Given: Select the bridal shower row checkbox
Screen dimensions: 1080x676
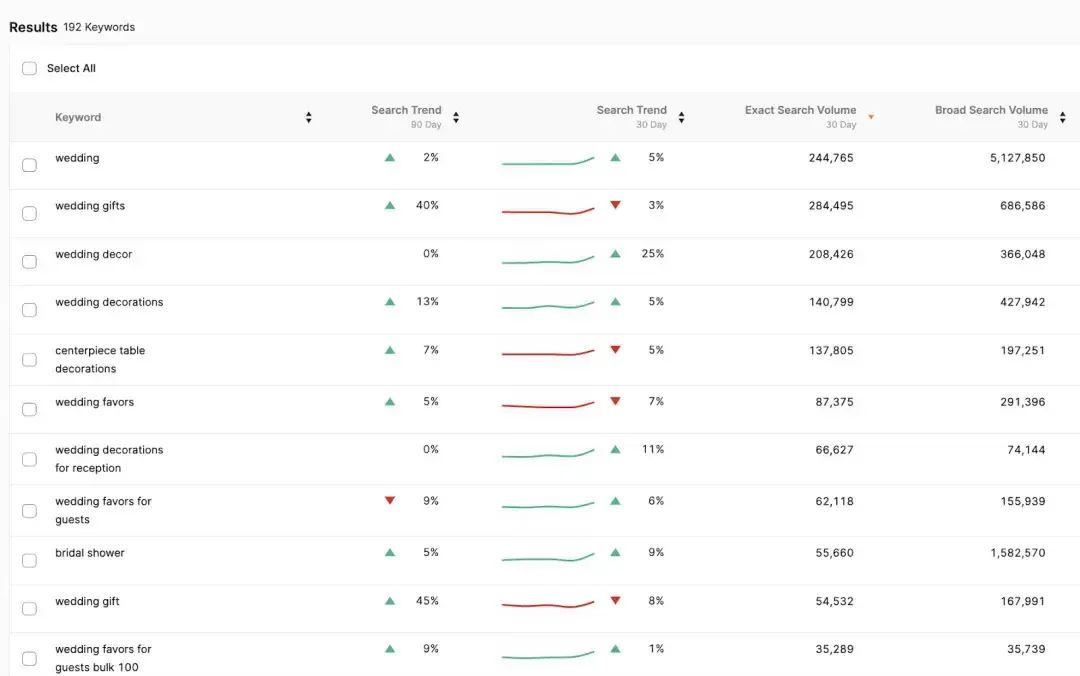Looking at the screenshot, I should coord(29,560).
